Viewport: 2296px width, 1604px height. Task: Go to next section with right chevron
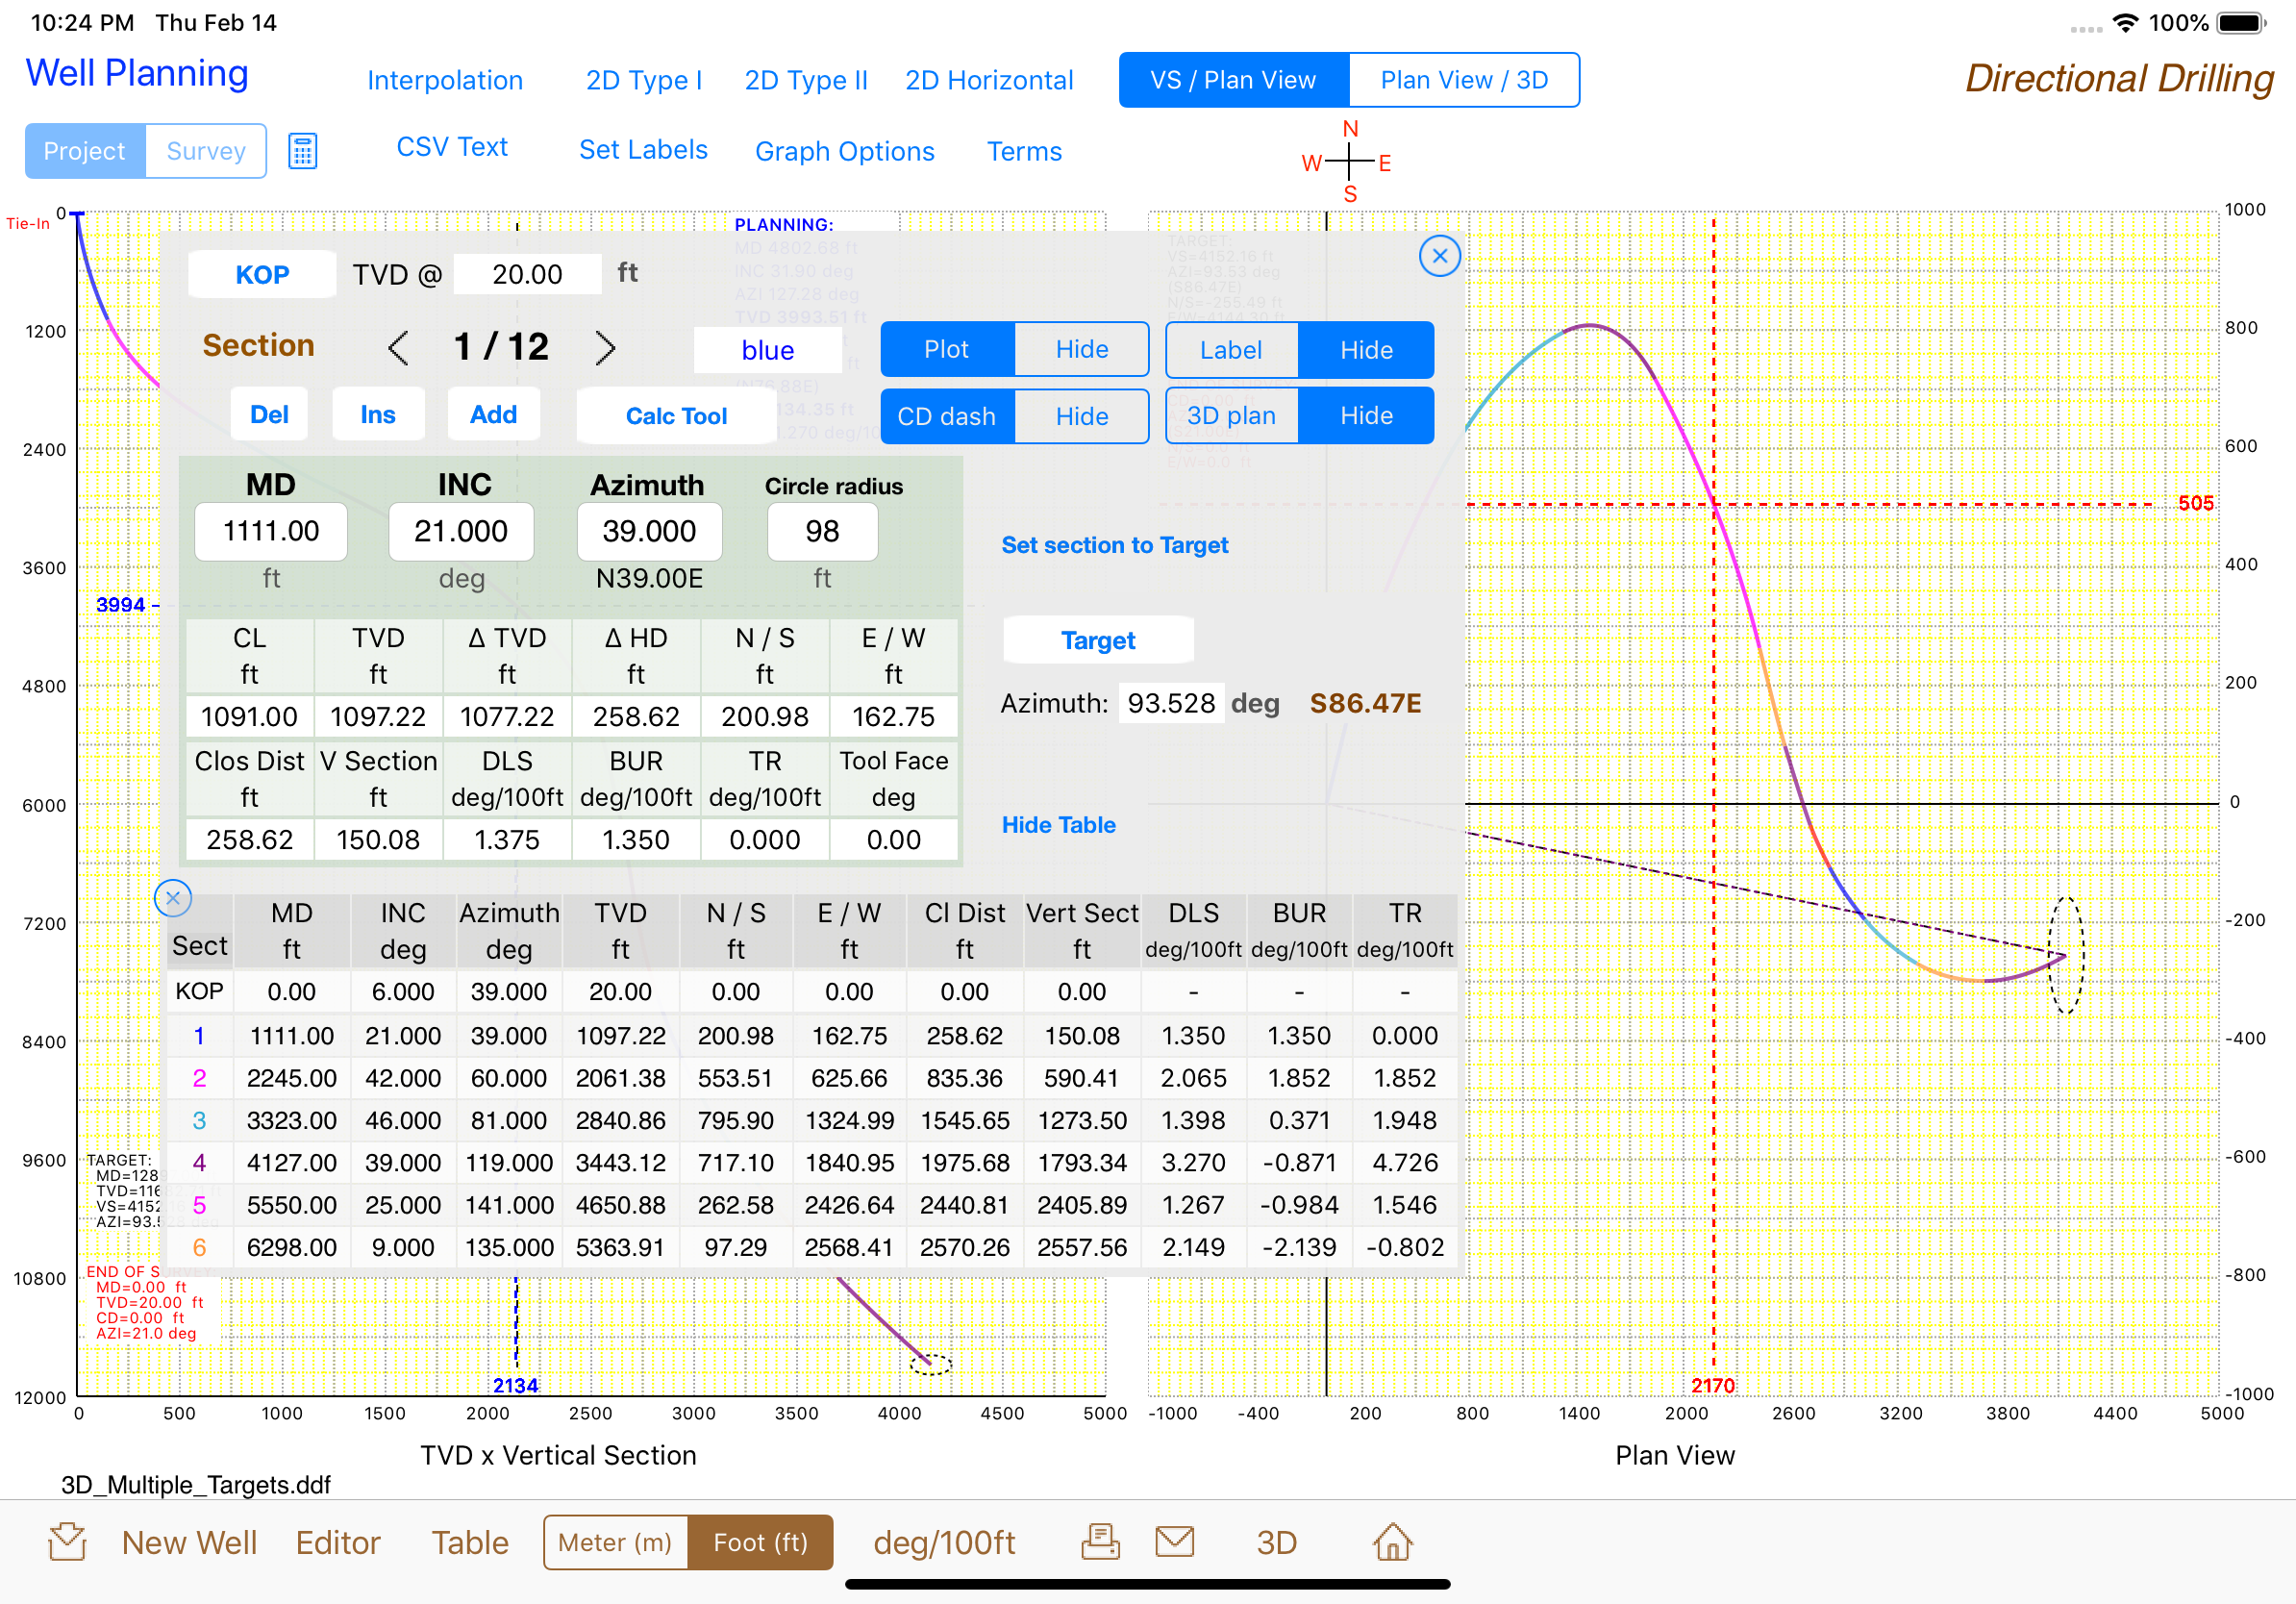click(x=605, y=348)
